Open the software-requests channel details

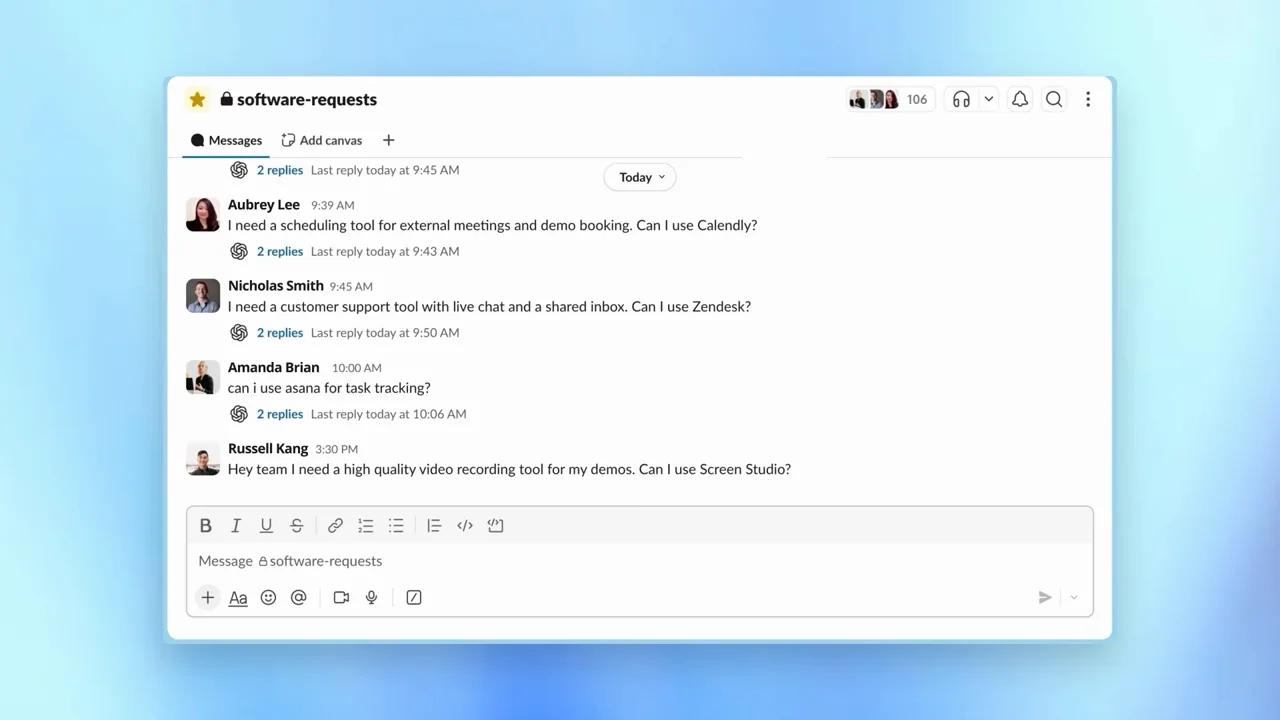[299, 99]
